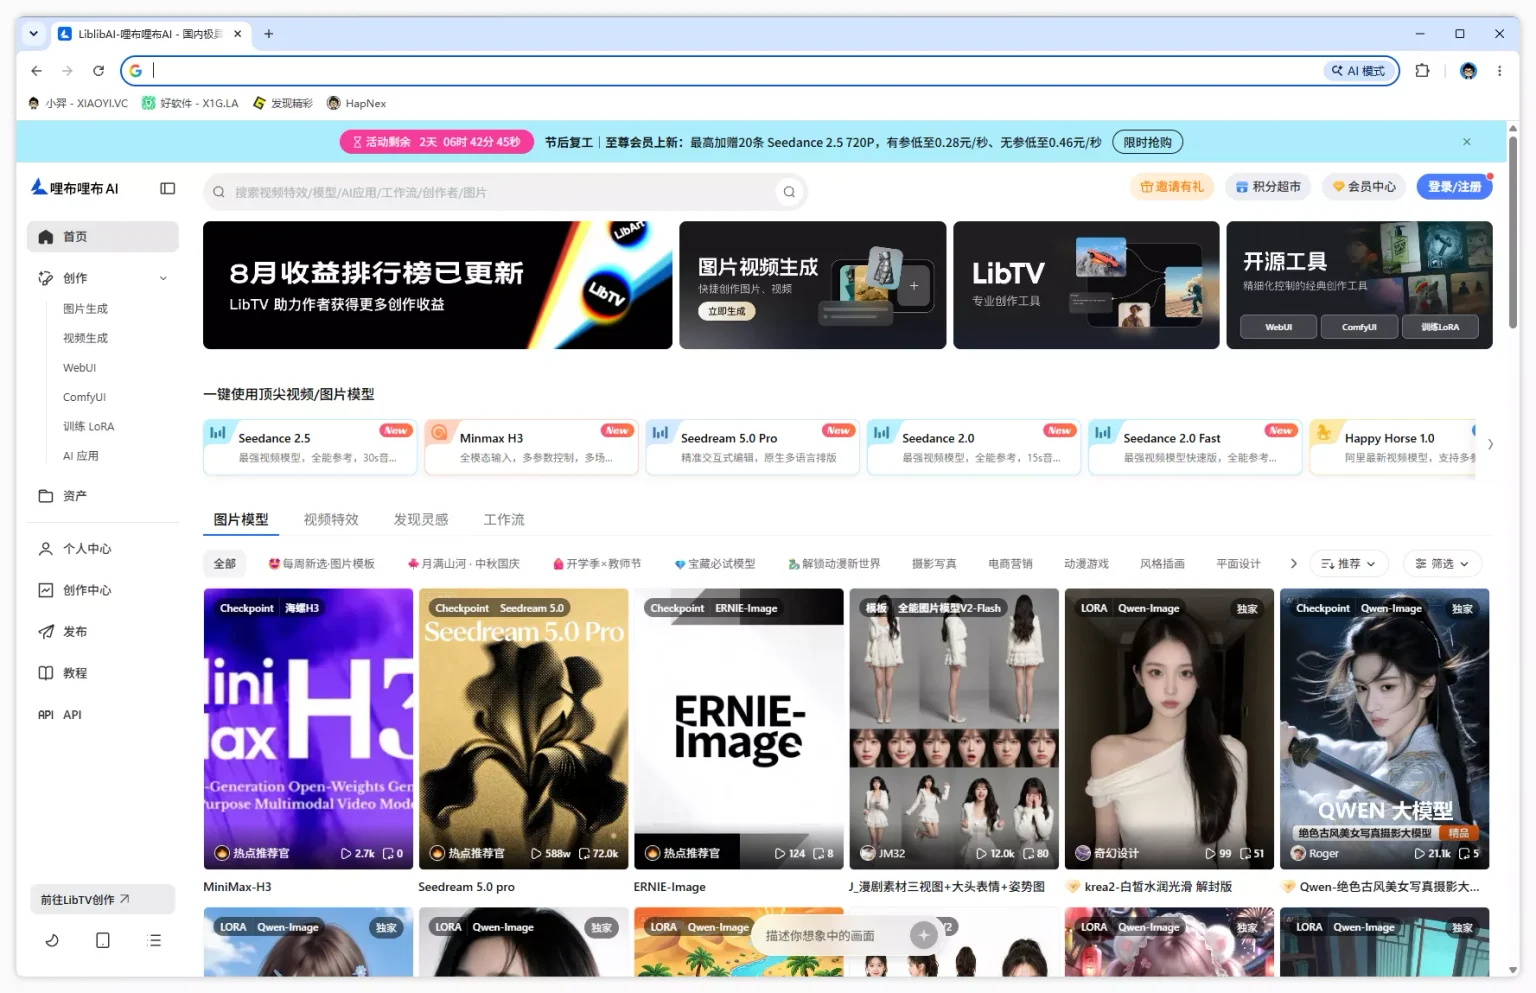This screenshot has height=993, width=1536.
Task: Toggle AI 模式 in address bar
Action: tap(1359, 71)
